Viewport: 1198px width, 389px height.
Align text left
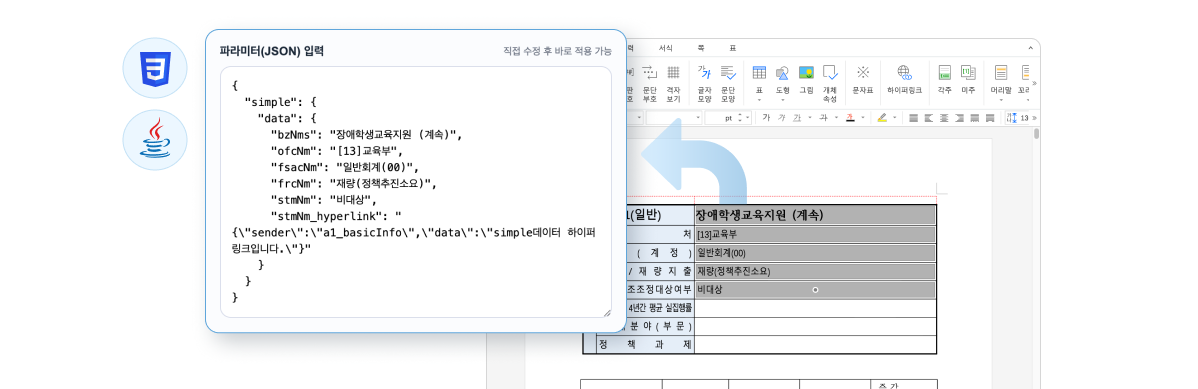(x=928, y=118)
